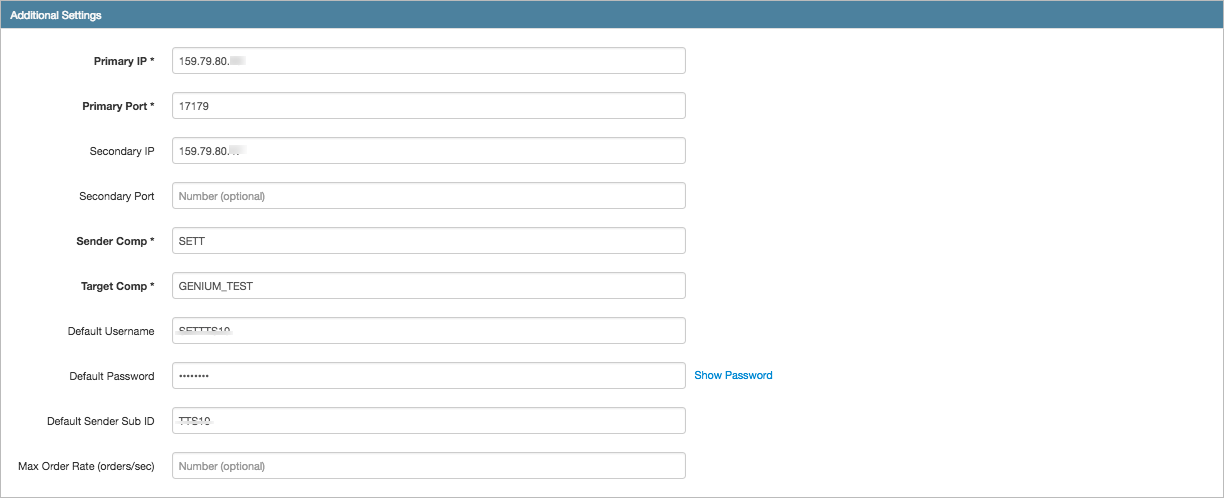Click the Target Comp field with GENIUM_TEST
The height and width of the screenshot is (498, 1224).
[x=429, y=285]
